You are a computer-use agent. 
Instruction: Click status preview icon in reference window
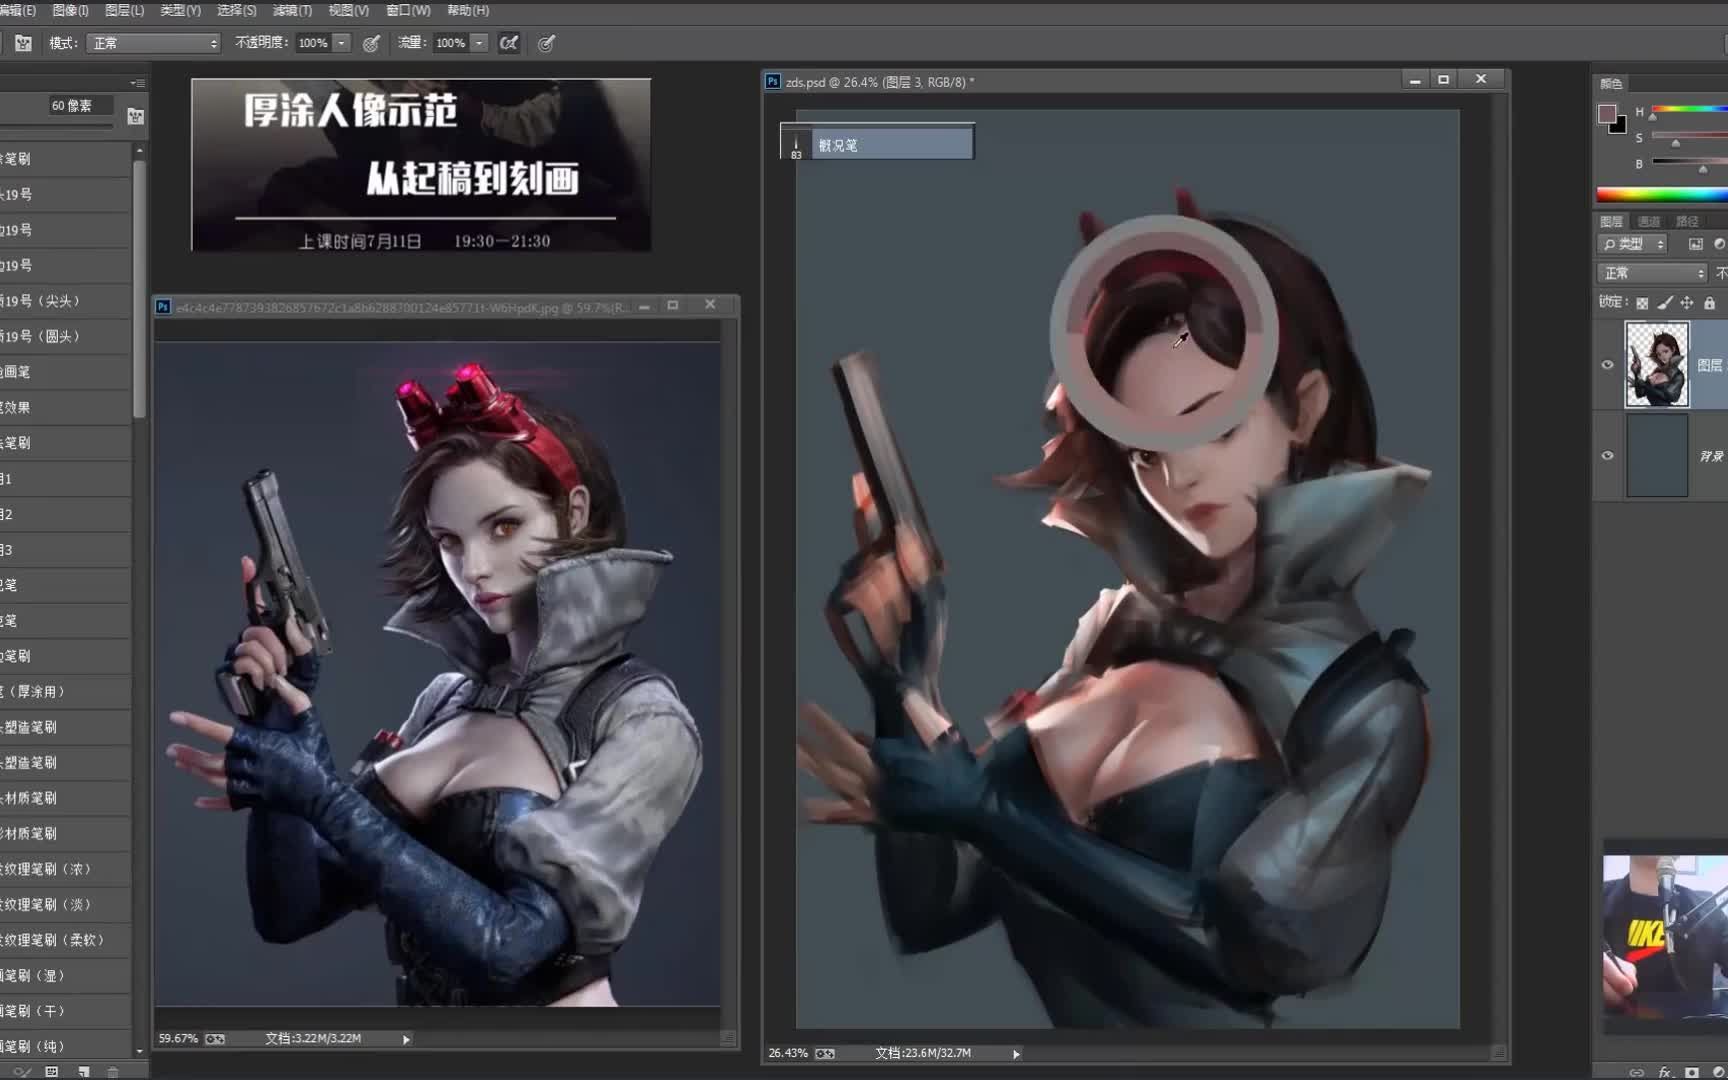point(215,1039)
